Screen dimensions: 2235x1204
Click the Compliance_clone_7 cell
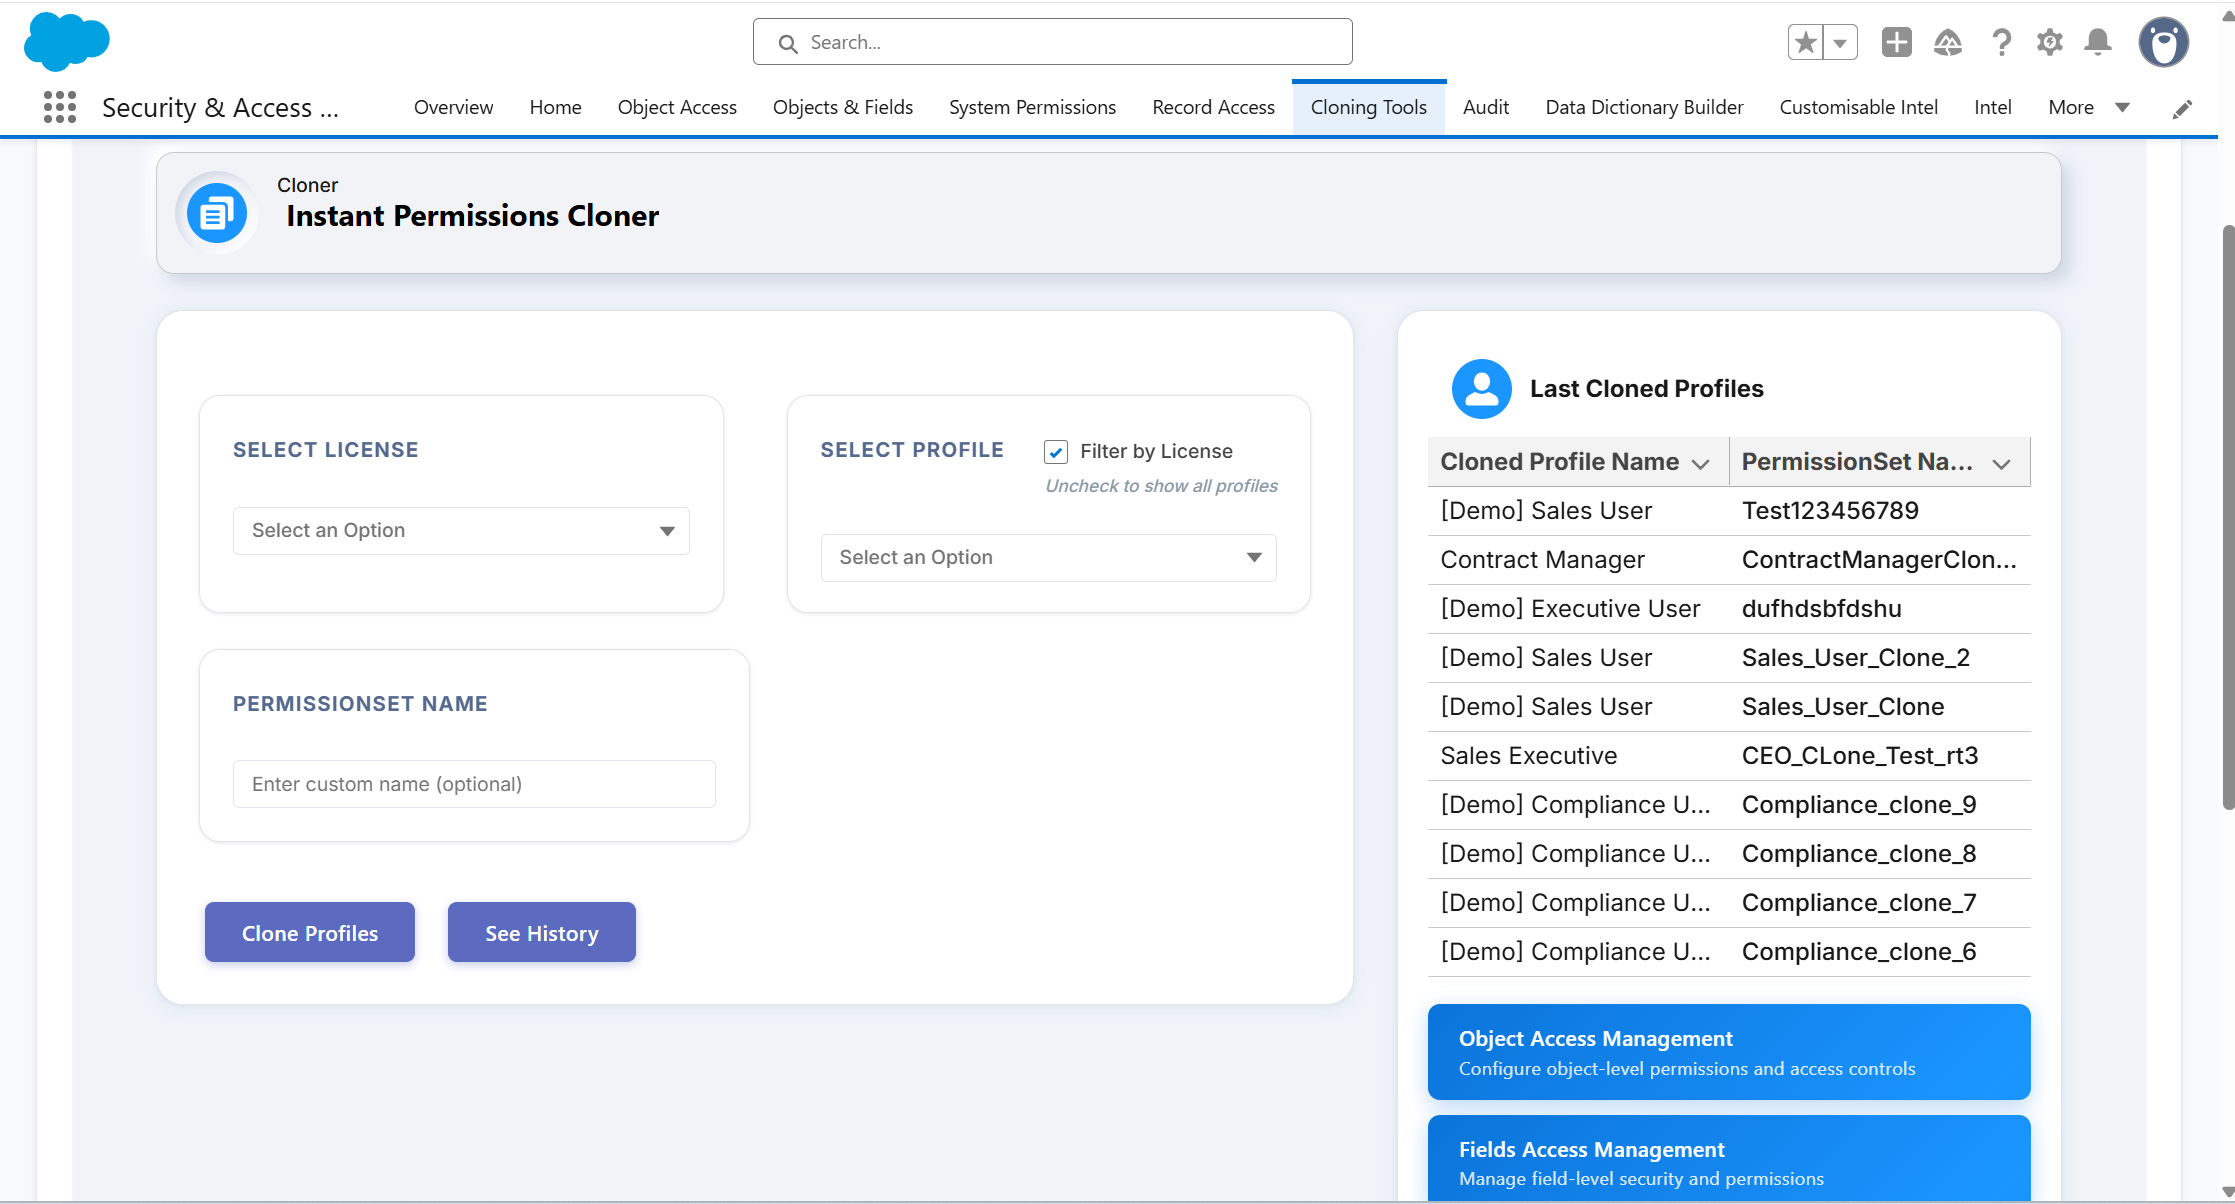click(x=1880, y=903)
